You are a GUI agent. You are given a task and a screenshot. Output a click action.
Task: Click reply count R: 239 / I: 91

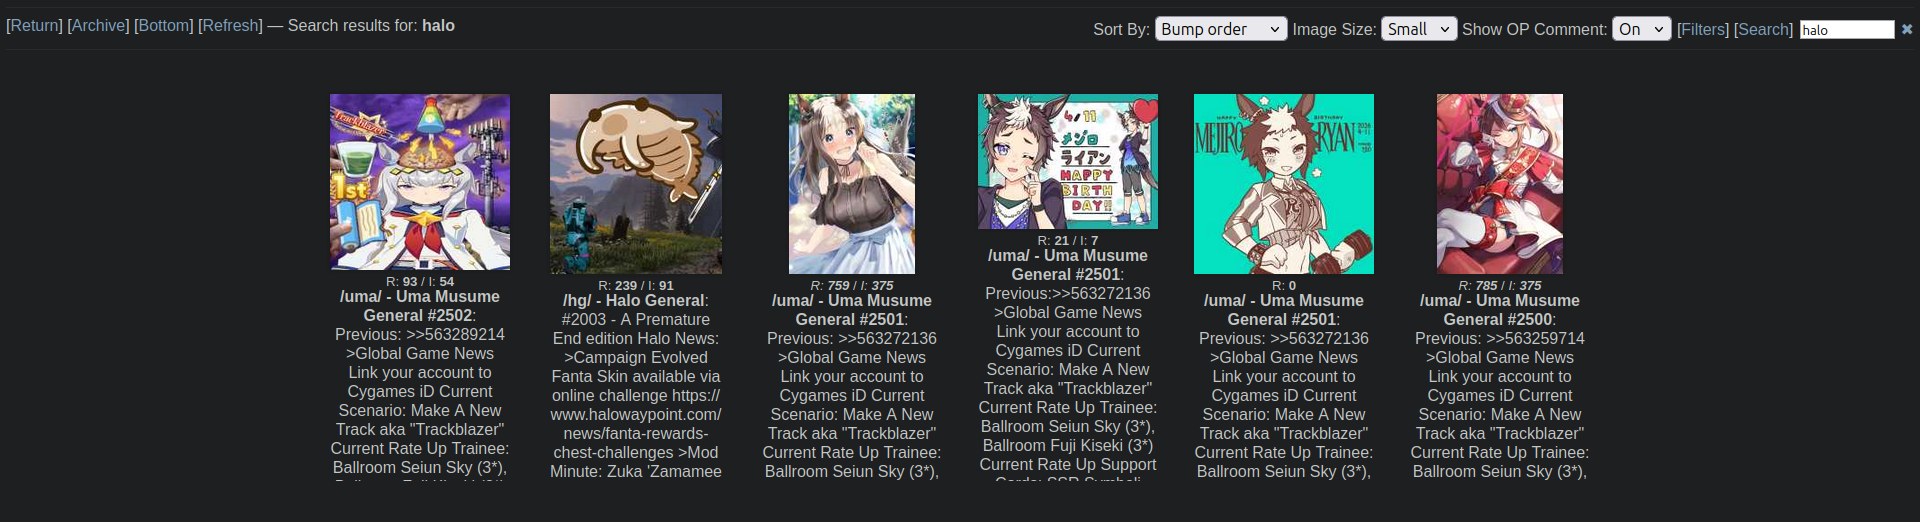636,285
